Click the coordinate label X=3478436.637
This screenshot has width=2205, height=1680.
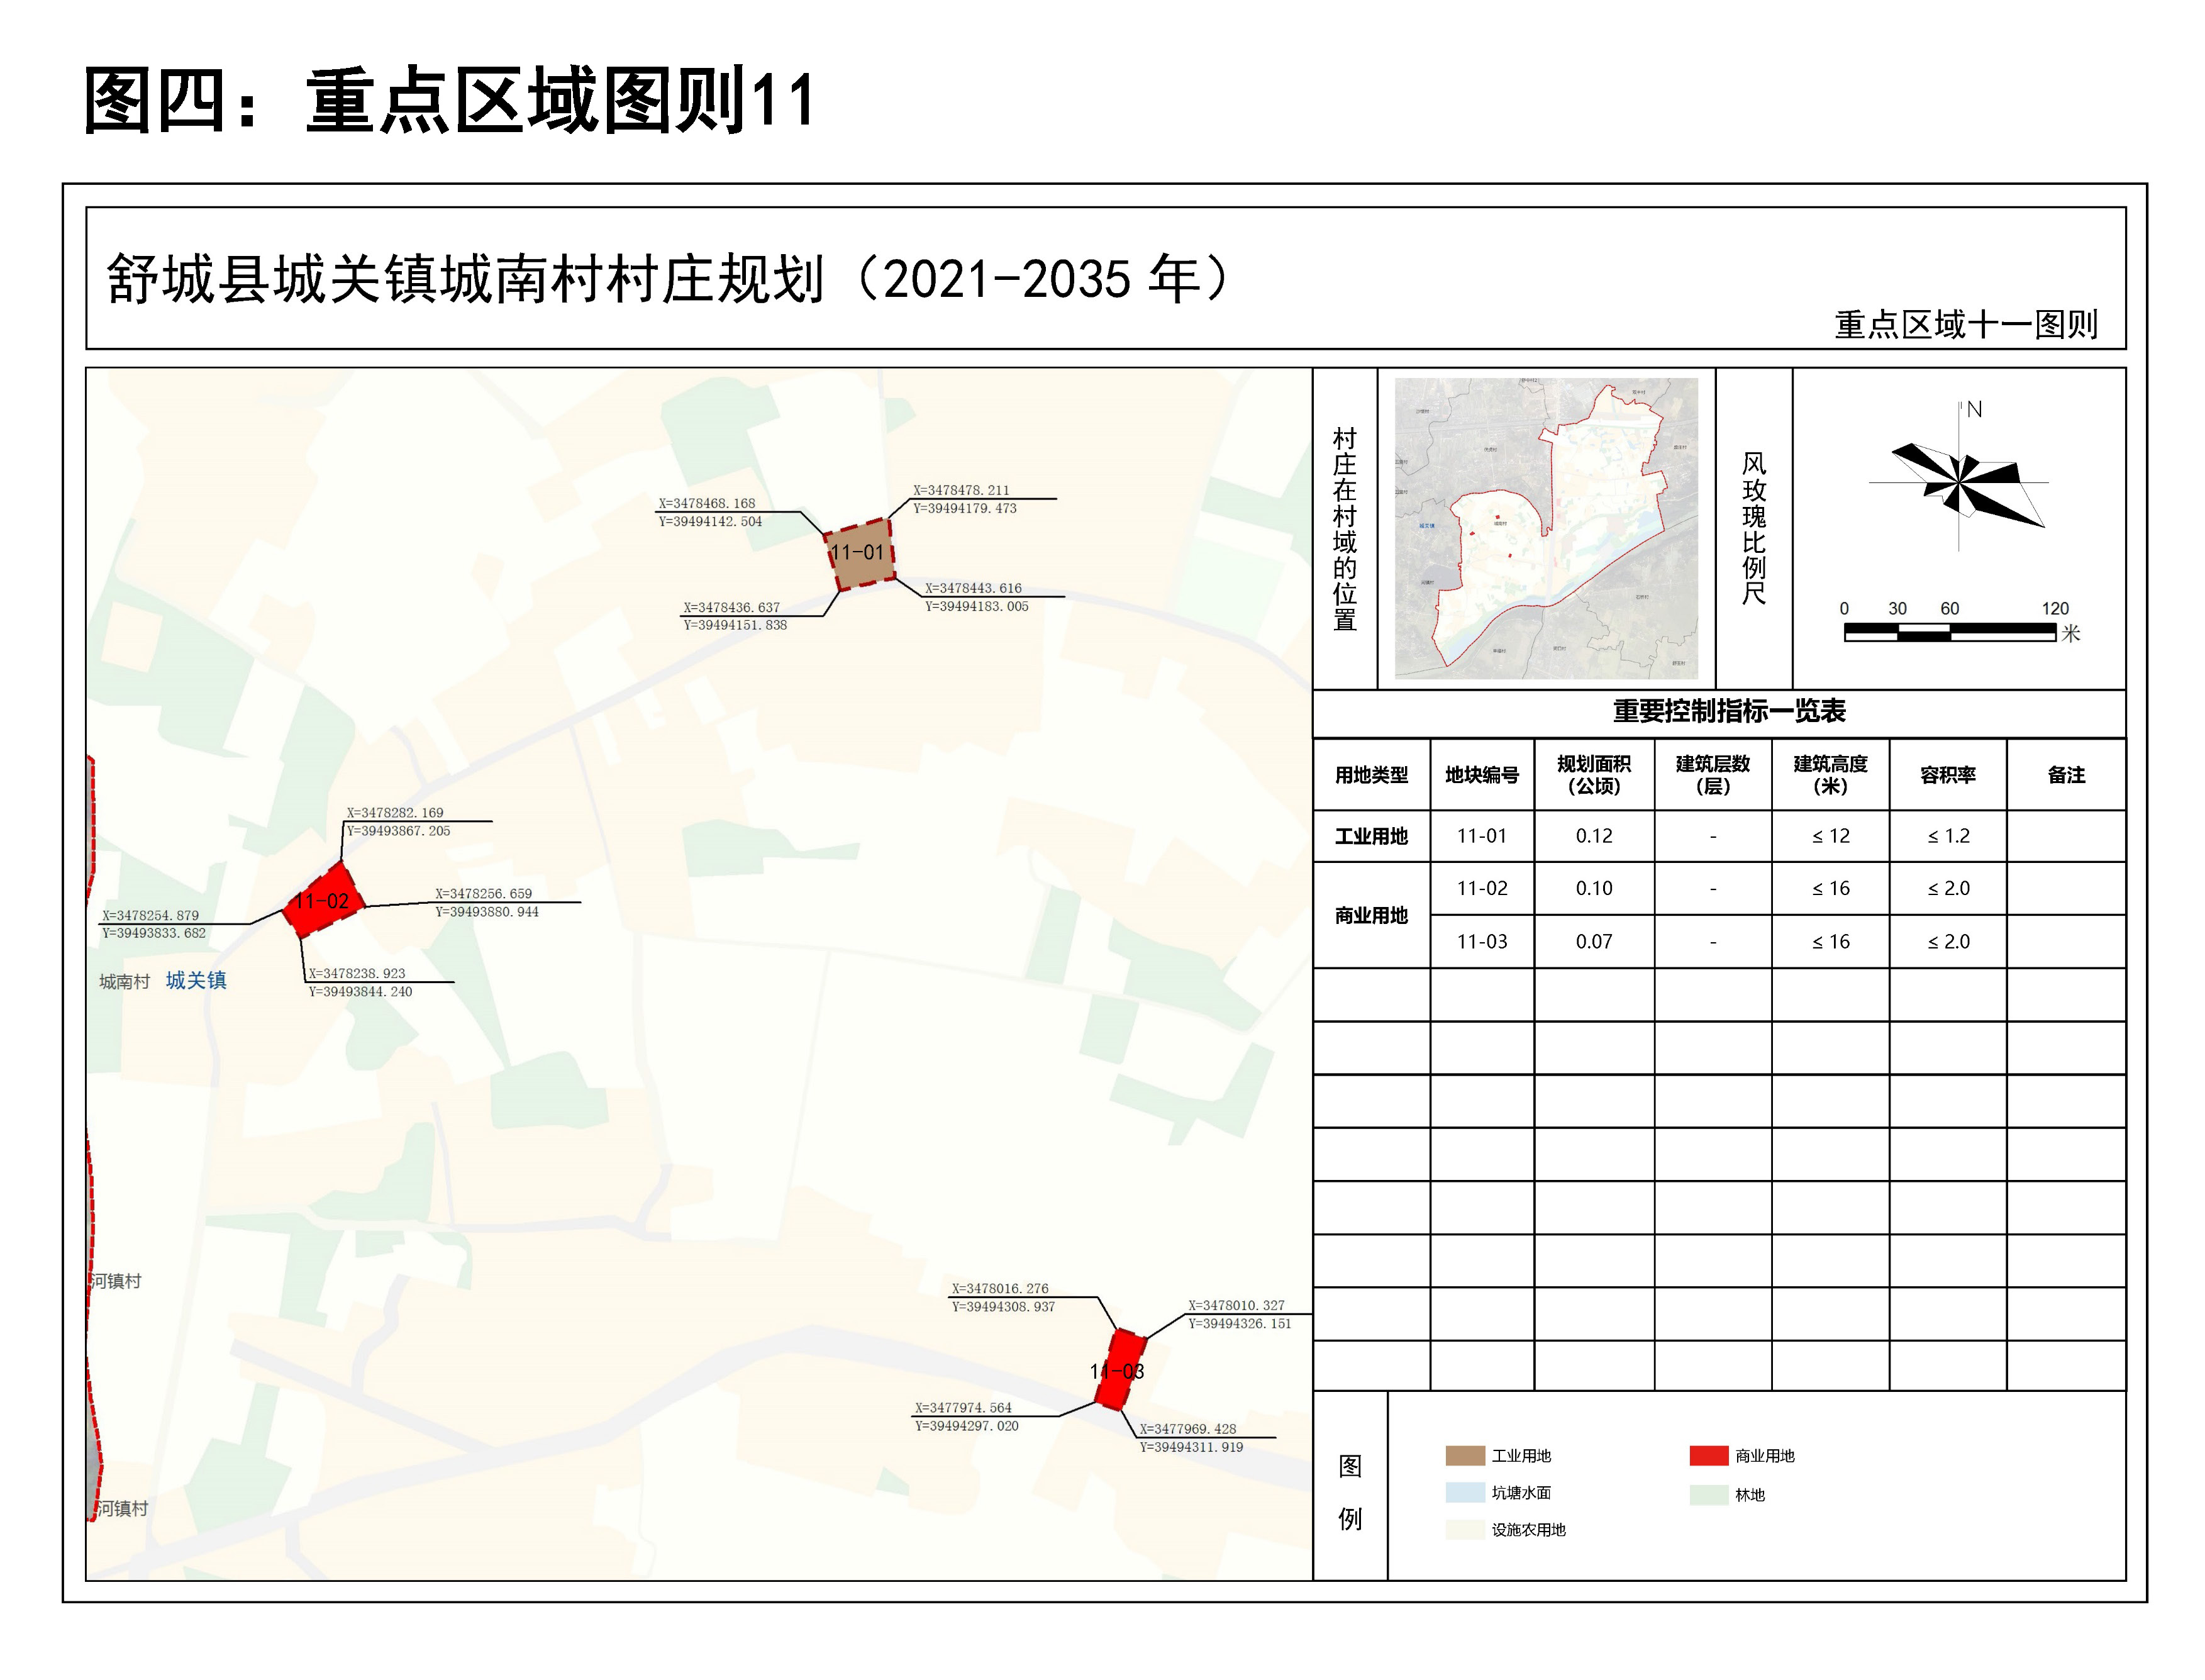tap(731, 607)
